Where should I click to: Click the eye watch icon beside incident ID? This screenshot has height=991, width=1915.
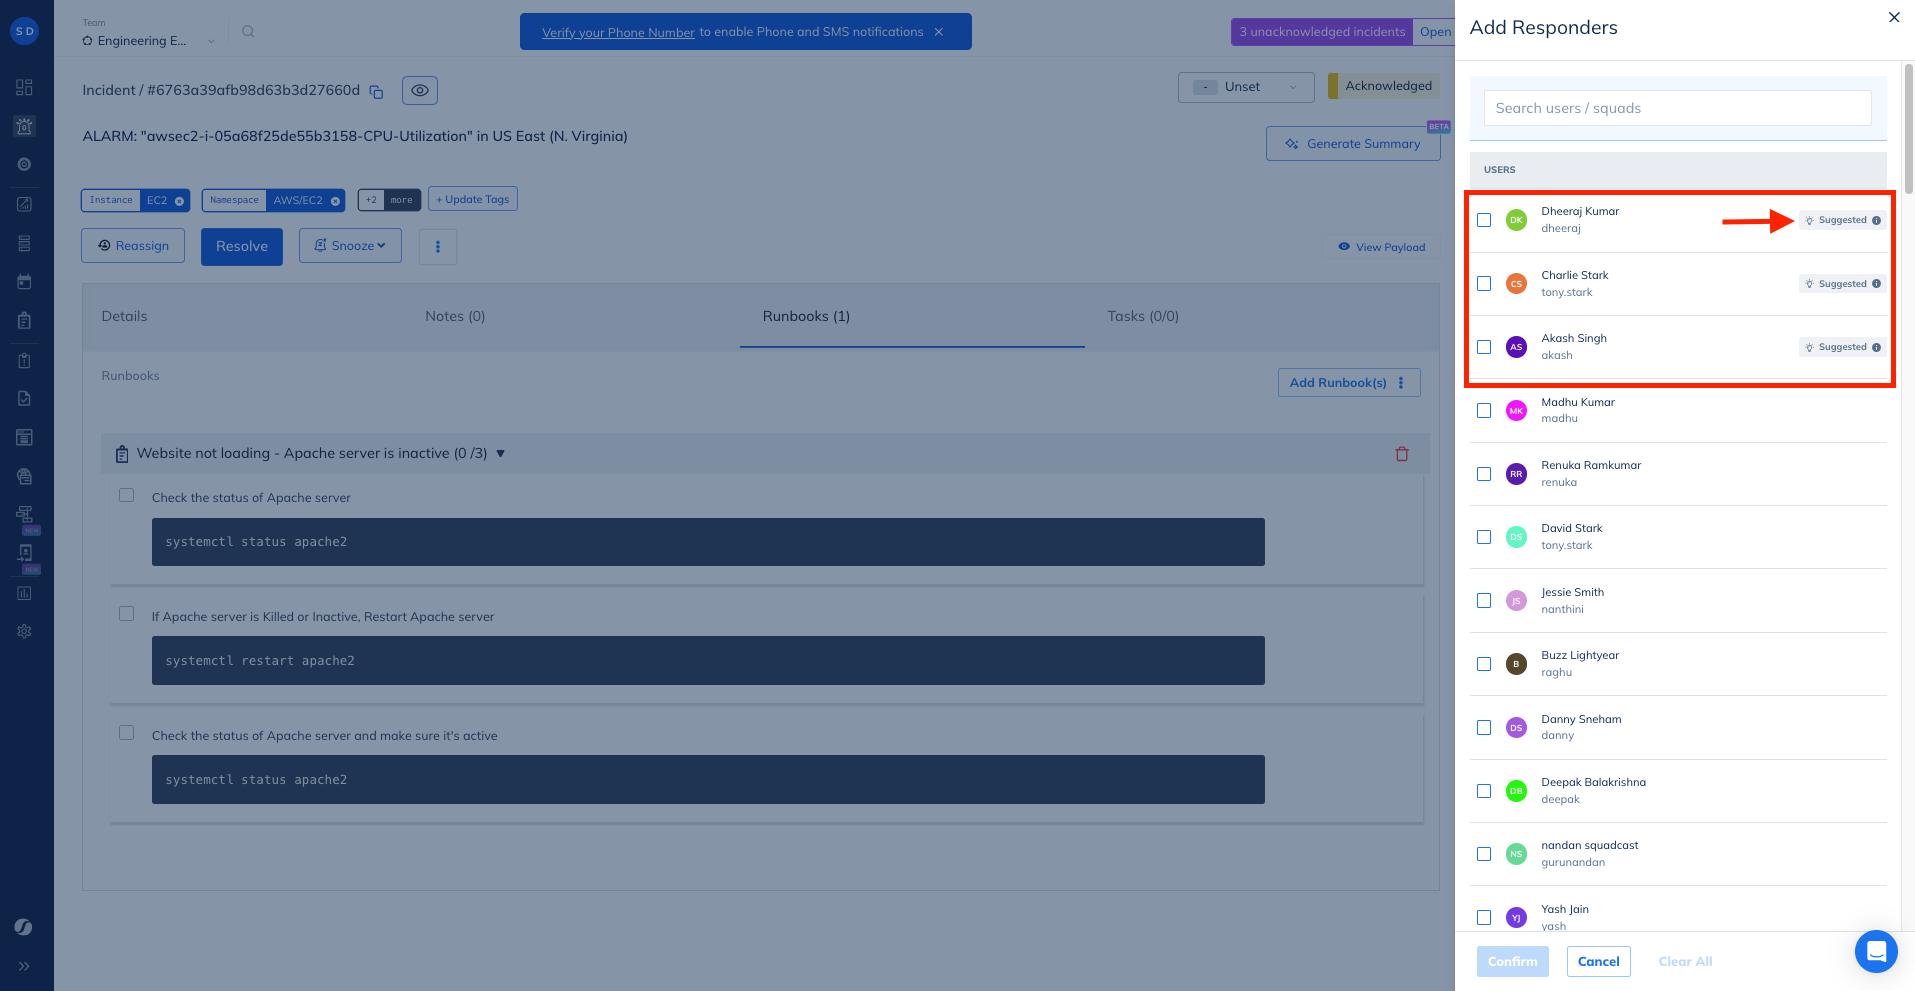420,90
